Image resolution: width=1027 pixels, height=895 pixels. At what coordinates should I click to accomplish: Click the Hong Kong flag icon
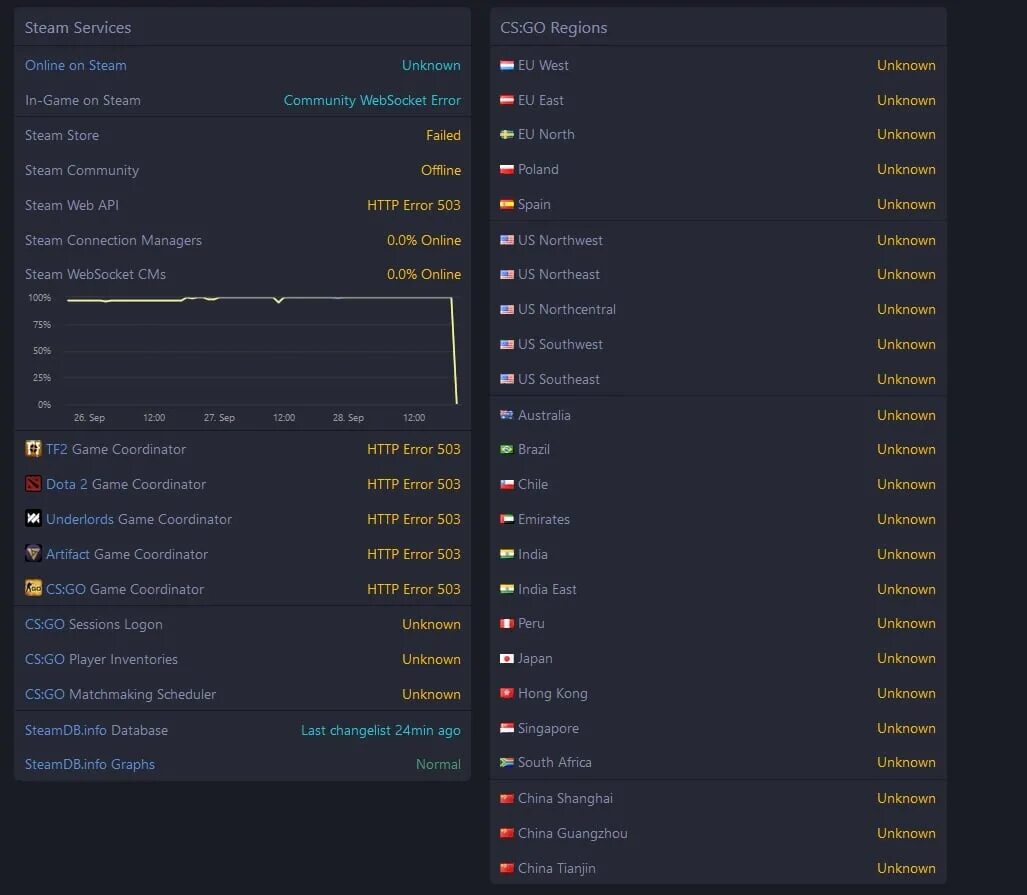pyautogui.click(x=506, y=693)
